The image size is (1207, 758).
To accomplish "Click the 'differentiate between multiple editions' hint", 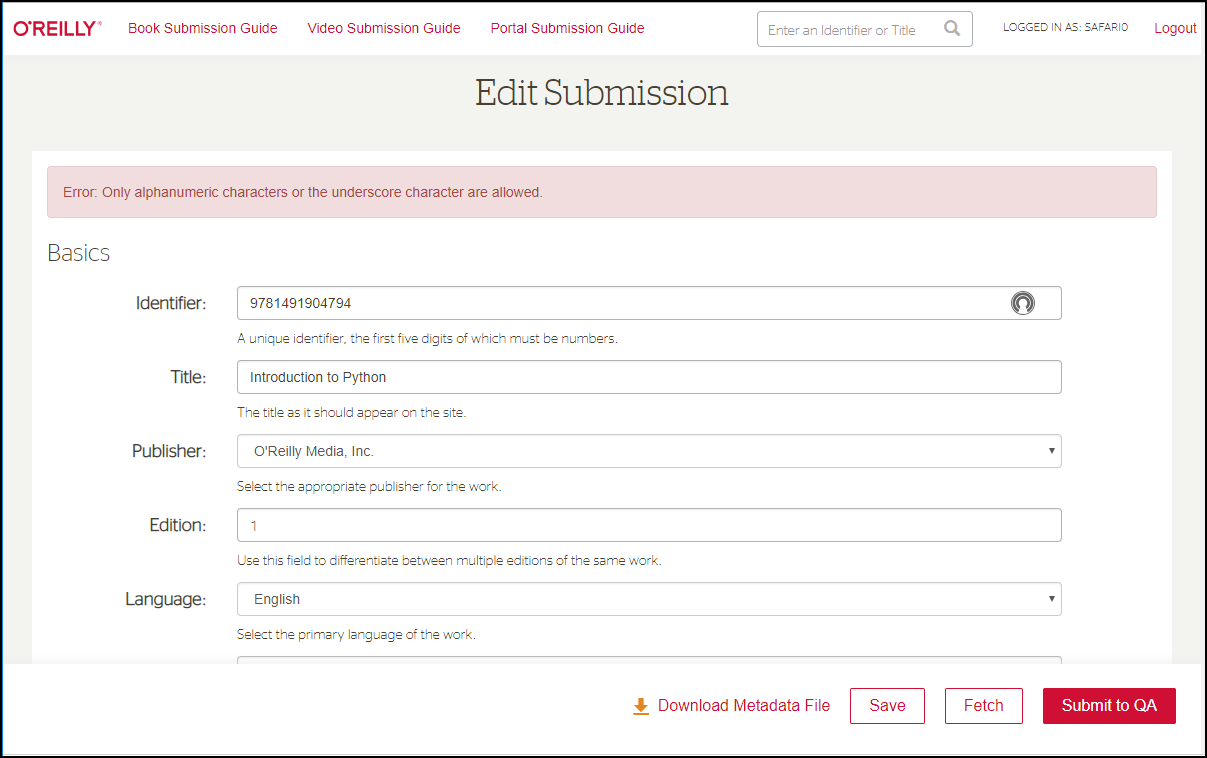I will [449, 561].
